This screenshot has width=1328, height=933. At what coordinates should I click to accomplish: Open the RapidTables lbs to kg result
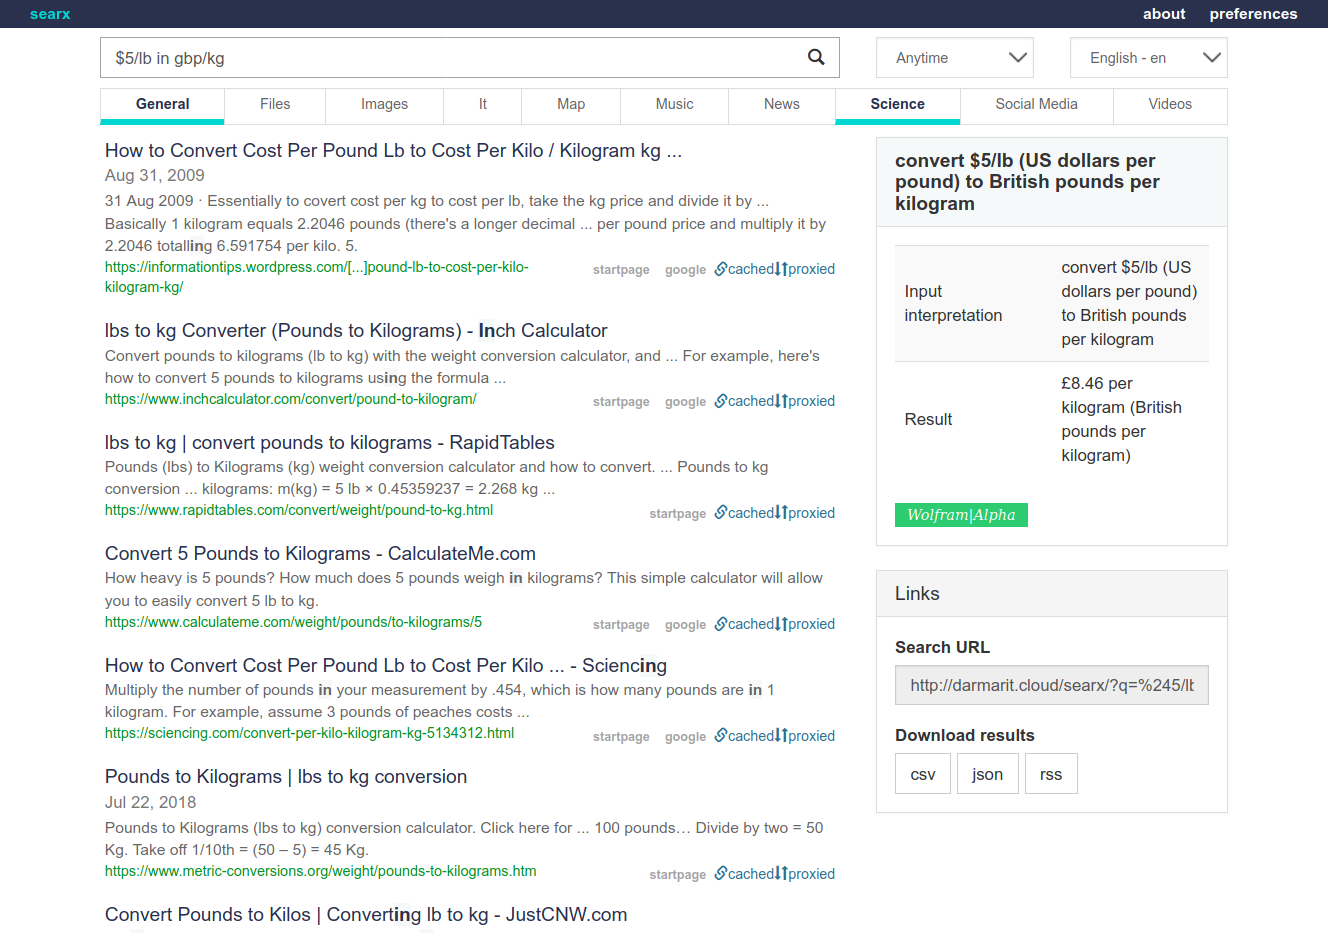click(x=330, y=443)
